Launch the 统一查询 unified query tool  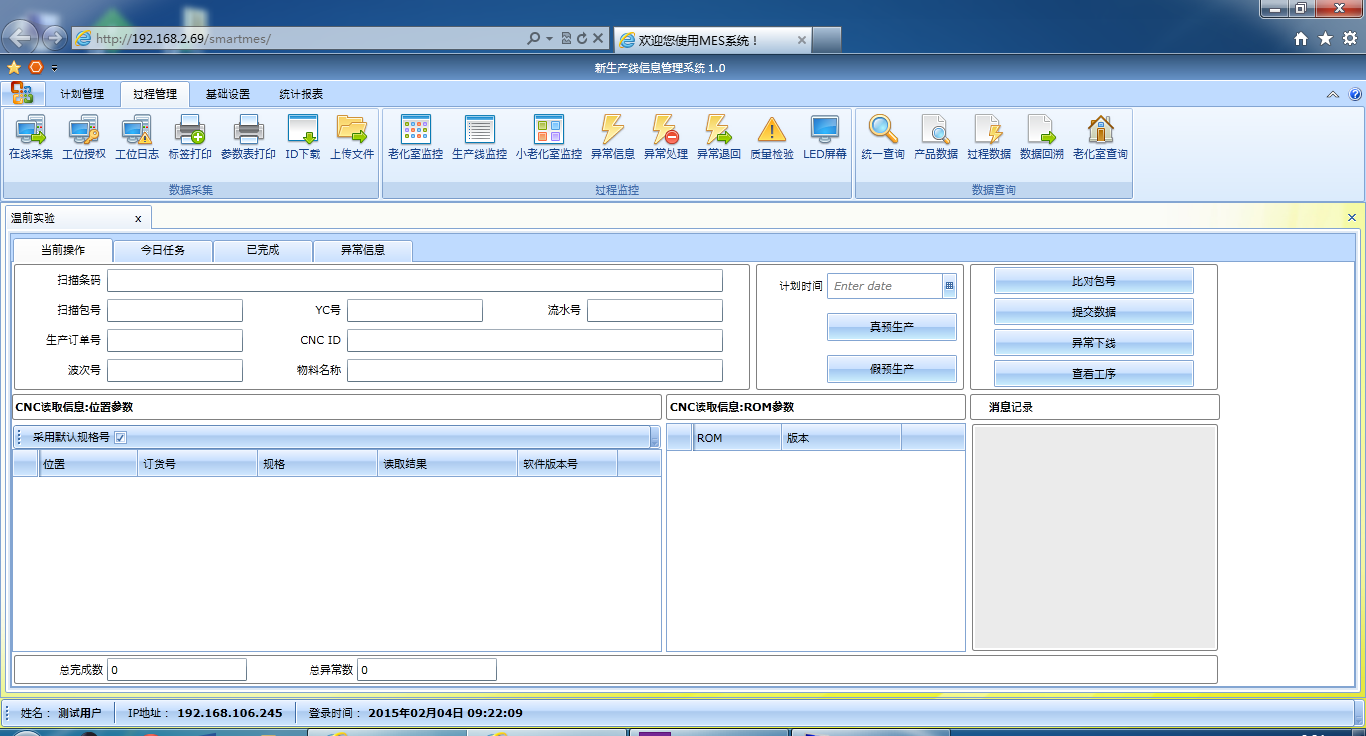882,137
